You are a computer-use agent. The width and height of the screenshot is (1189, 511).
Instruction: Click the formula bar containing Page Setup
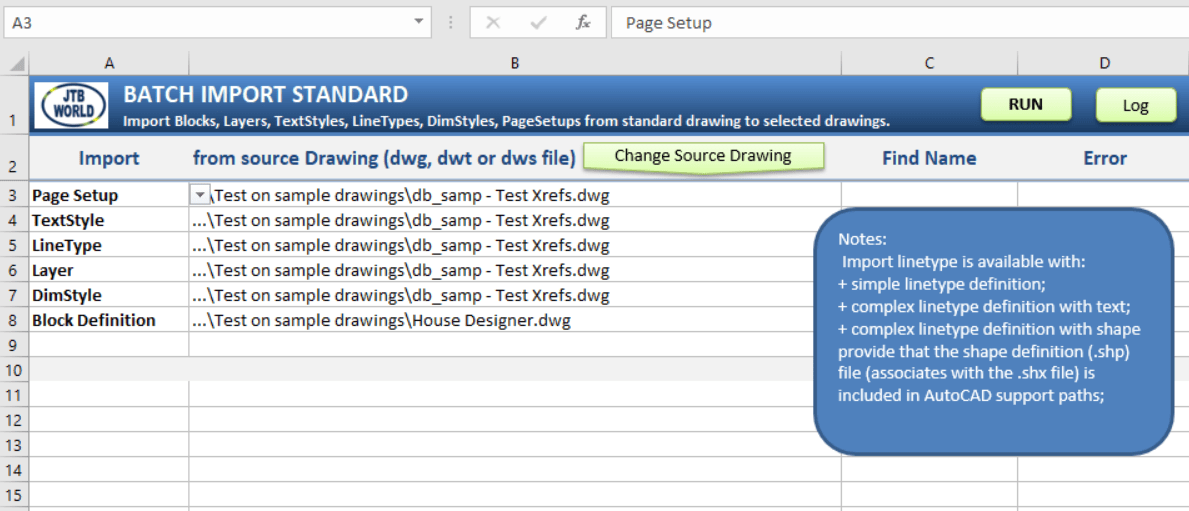coord(899,23)
